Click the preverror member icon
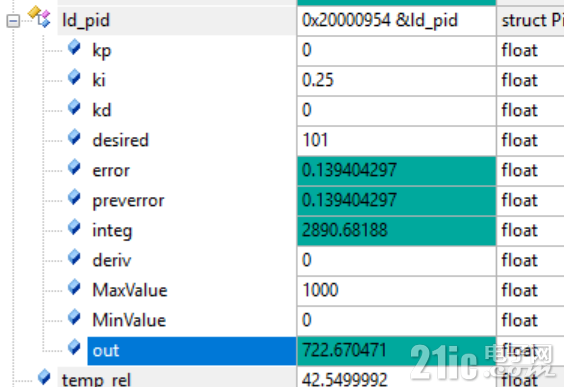This screenshot has height=387, width=564. (74, 197)
